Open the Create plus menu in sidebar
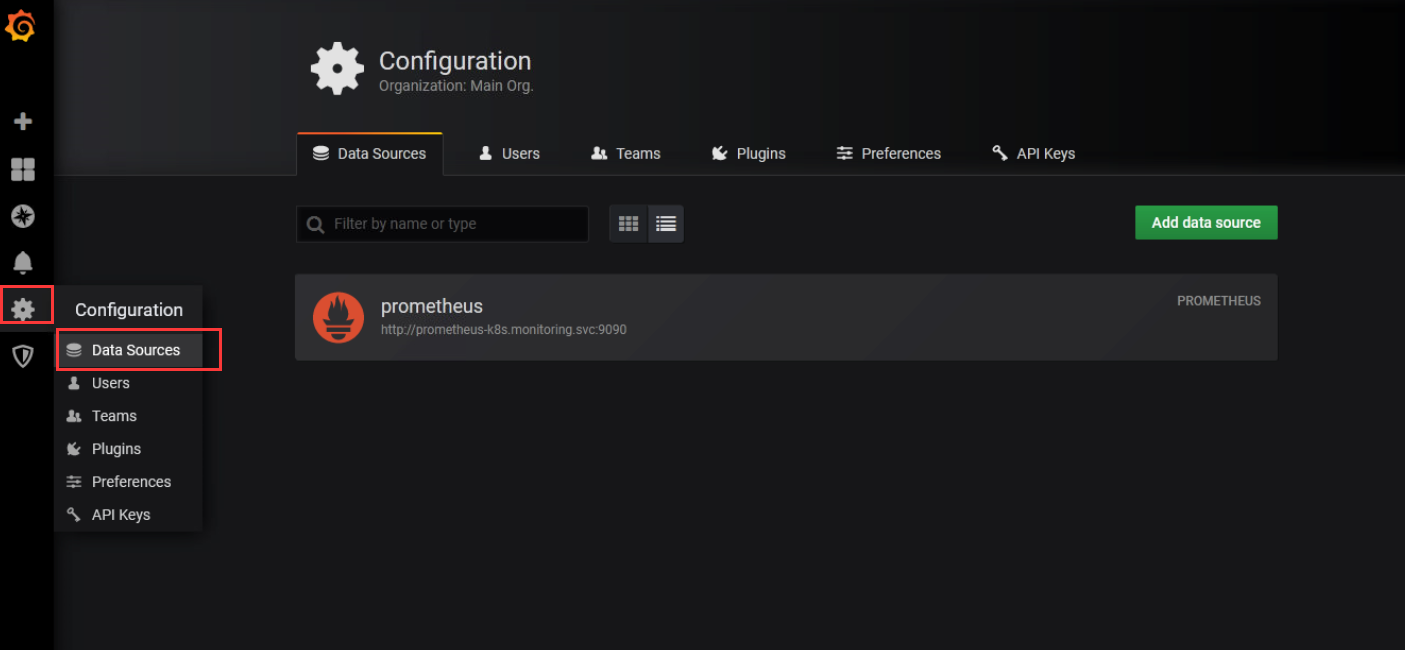 [22, 122]
